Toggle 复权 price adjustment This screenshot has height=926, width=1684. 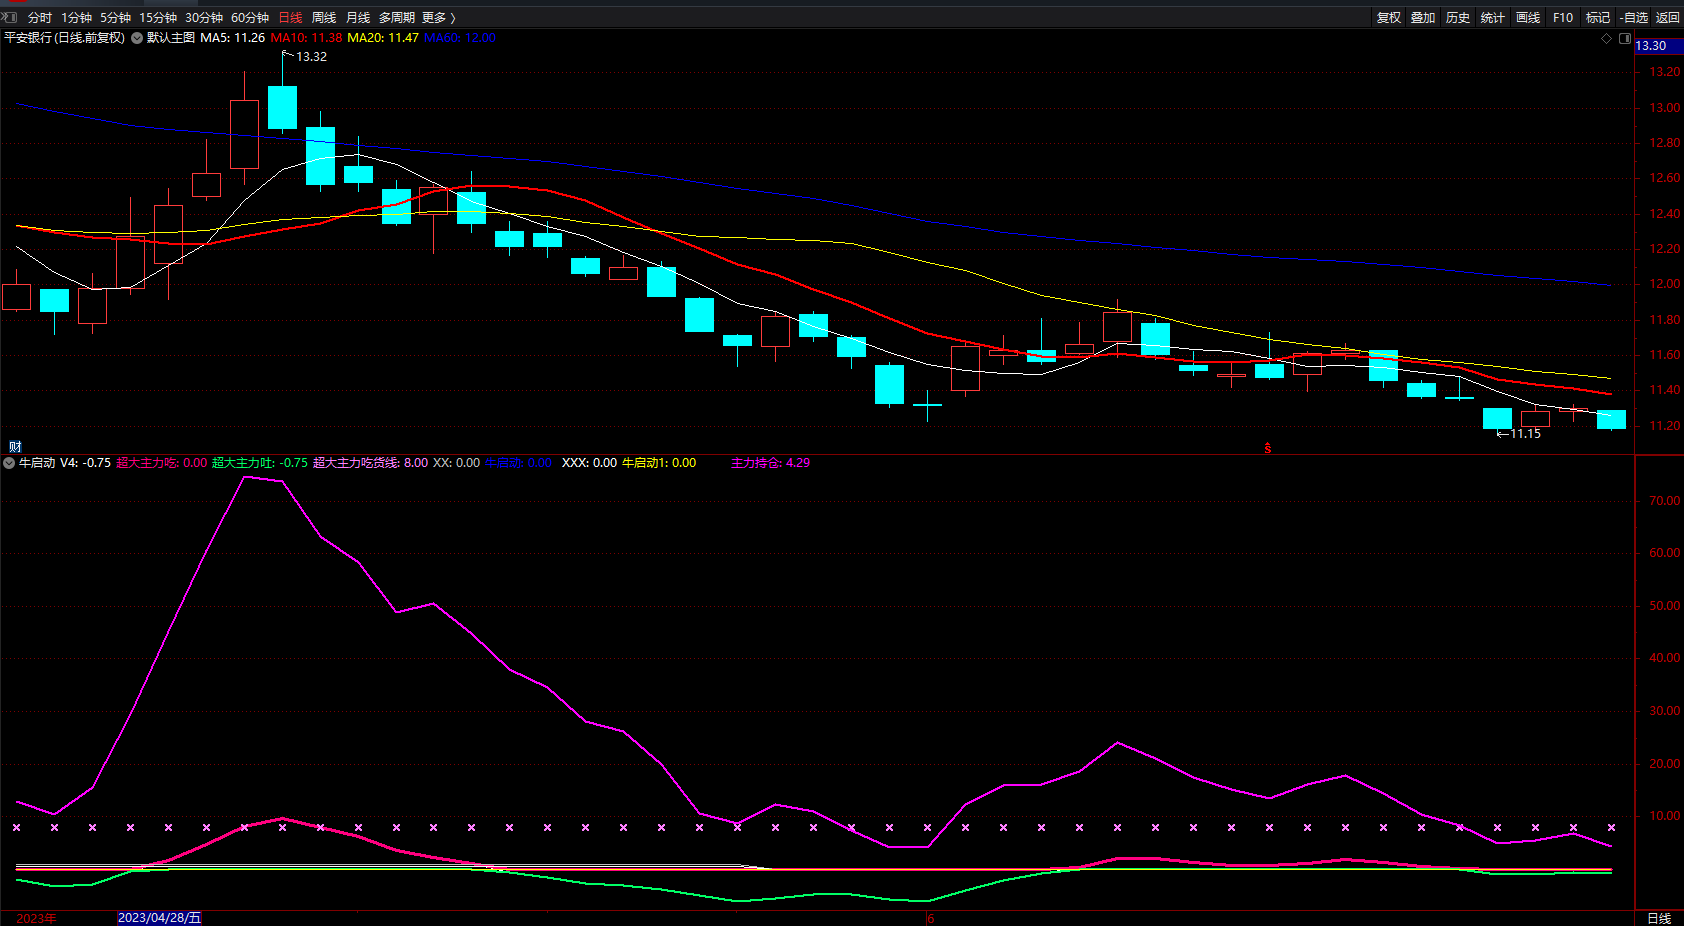coord(1388,17)
